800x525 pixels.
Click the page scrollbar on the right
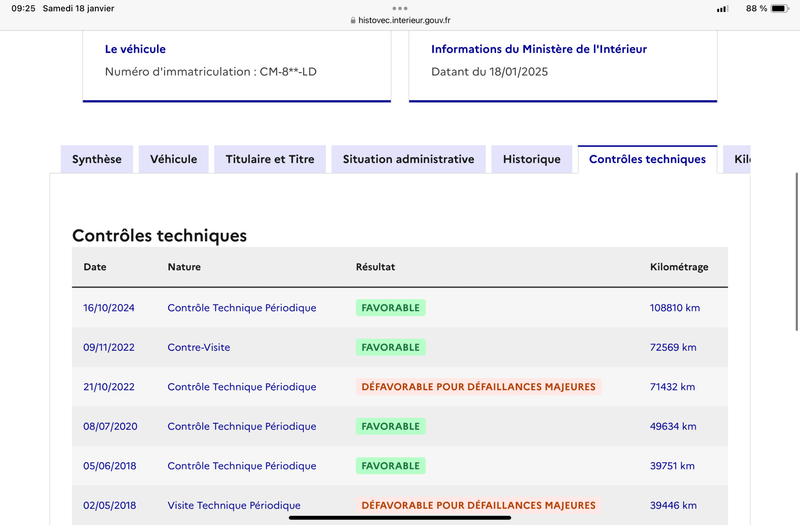pyautogui.click(x=796, y=252)
